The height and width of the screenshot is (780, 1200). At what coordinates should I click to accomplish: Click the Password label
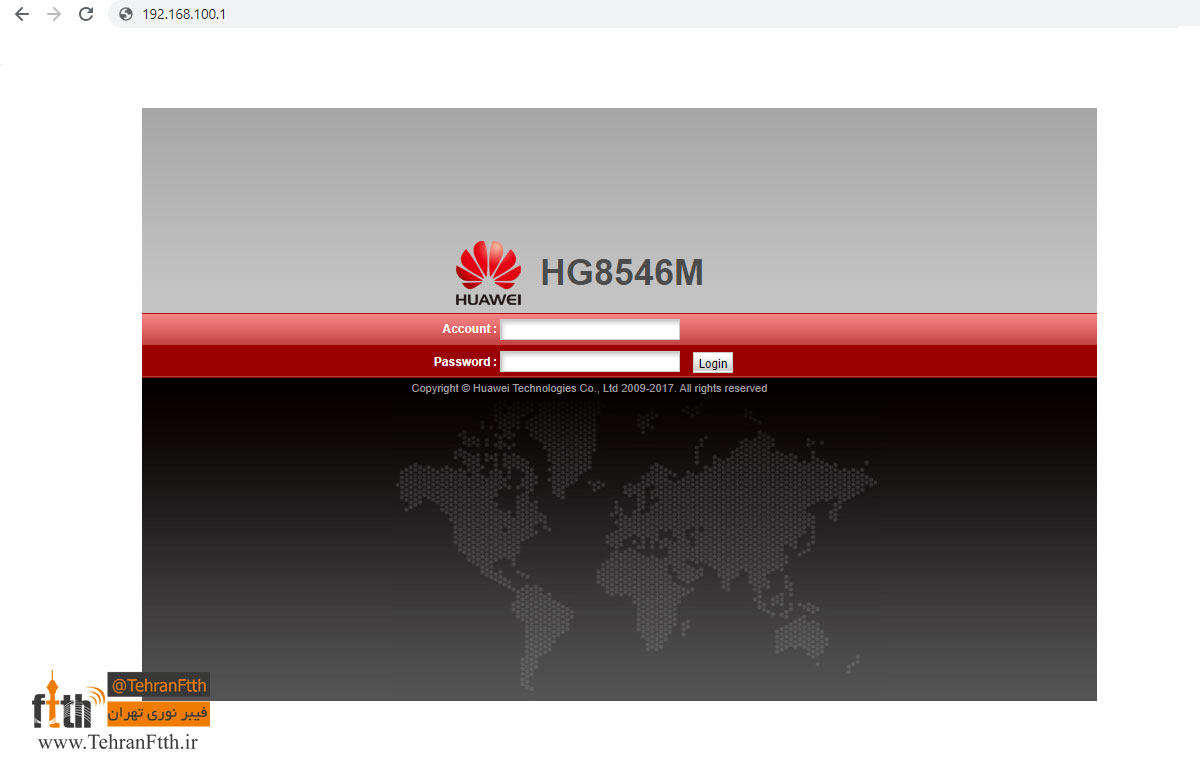tap(465, 362)
